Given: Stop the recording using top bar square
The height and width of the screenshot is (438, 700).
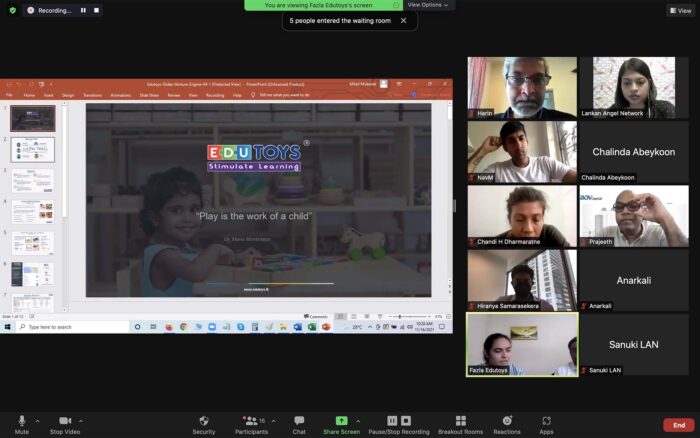Looking at the screenshot, I should (96, 10).
